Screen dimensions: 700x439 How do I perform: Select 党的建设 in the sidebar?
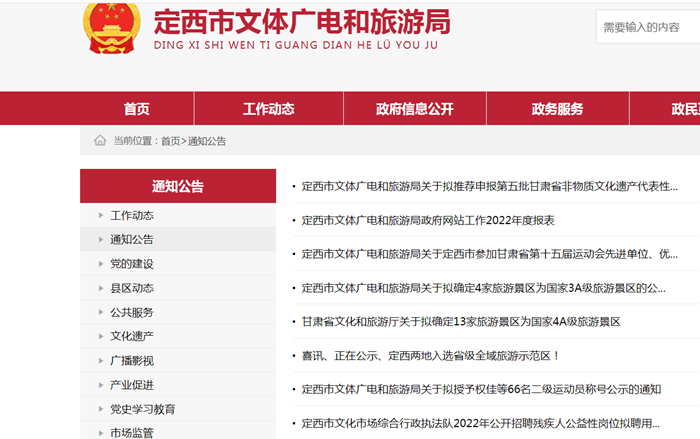point(132,264)
